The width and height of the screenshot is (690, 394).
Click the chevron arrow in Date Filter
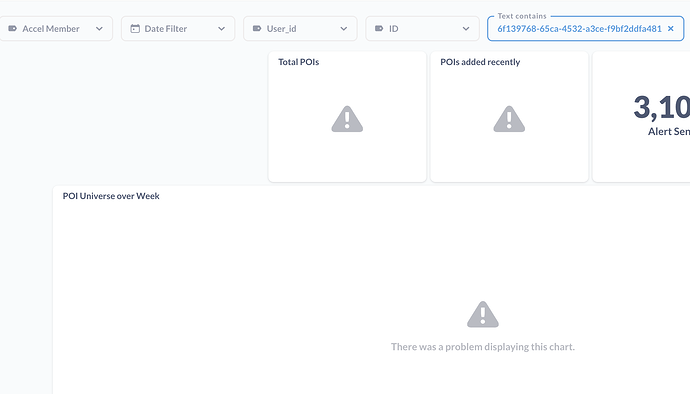pyautogui.click(x=221, y=29)
